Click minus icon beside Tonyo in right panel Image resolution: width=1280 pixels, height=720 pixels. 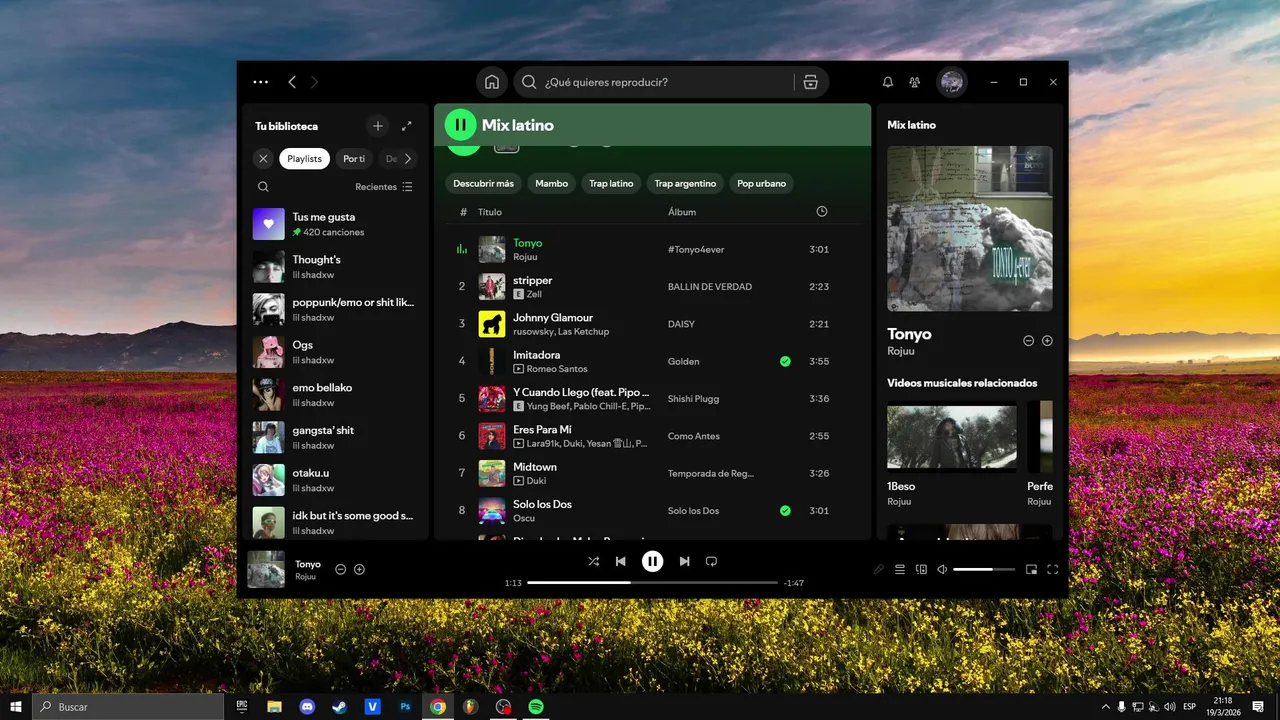tap(1028, 341)
